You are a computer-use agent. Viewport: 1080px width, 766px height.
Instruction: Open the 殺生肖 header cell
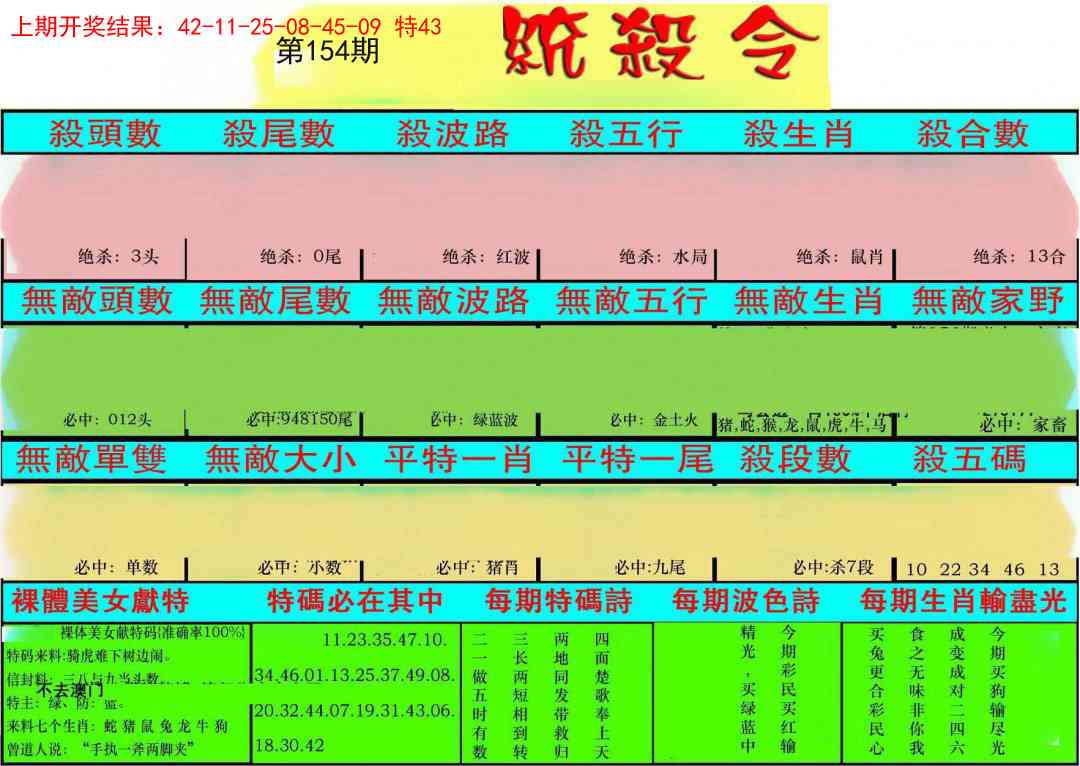[x=798, y=133]
